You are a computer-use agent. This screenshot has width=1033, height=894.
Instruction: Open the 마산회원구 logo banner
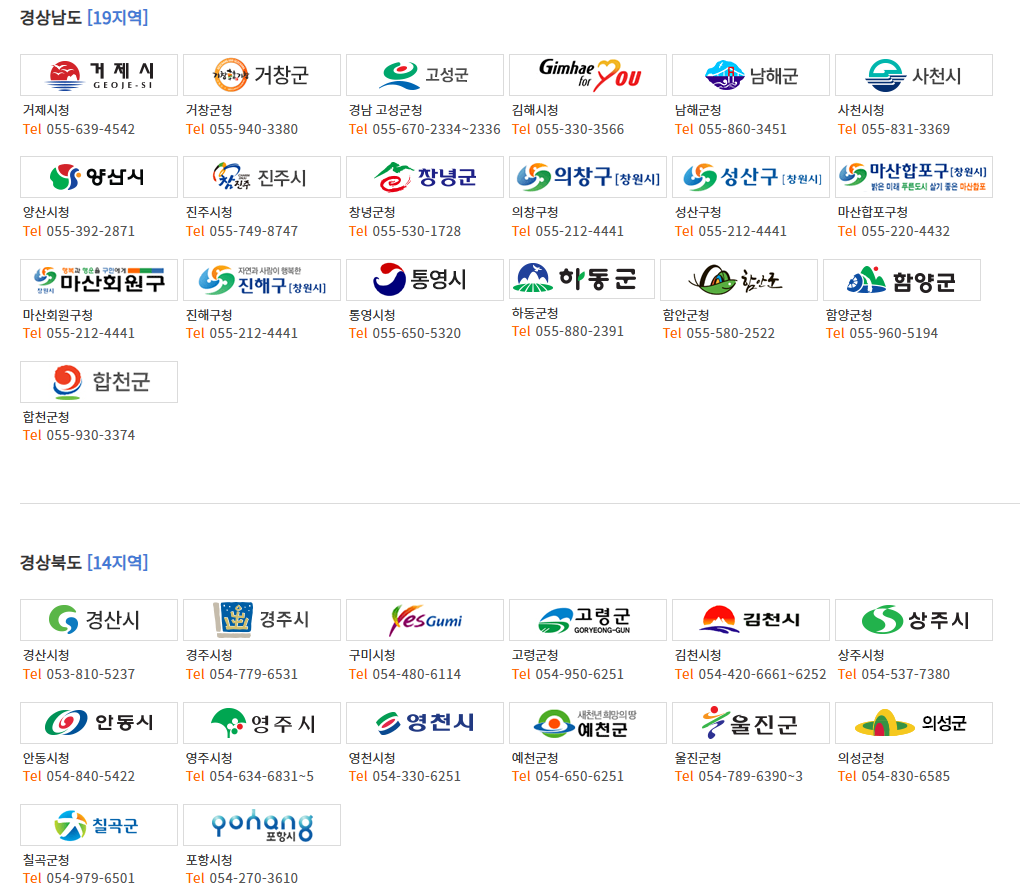click(x=99, y=280)
